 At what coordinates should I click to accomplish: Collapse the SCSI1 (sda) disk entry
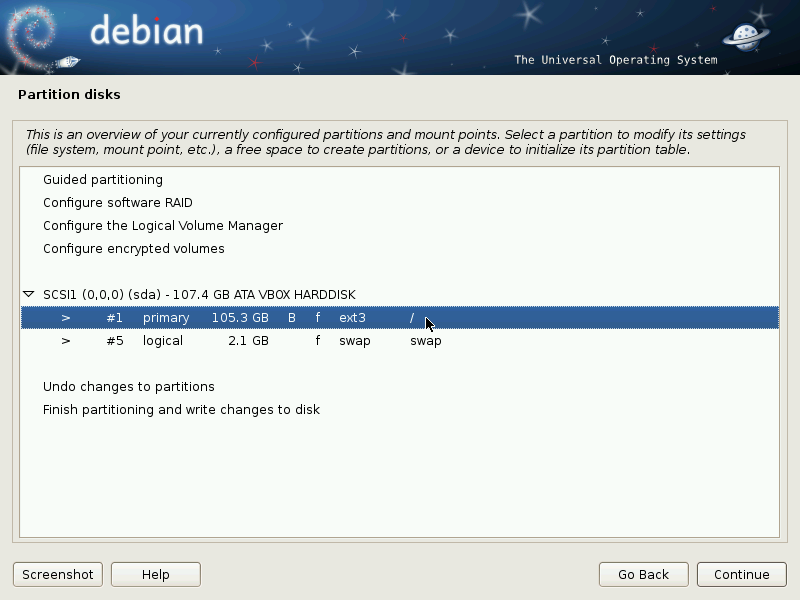point(27,294)
